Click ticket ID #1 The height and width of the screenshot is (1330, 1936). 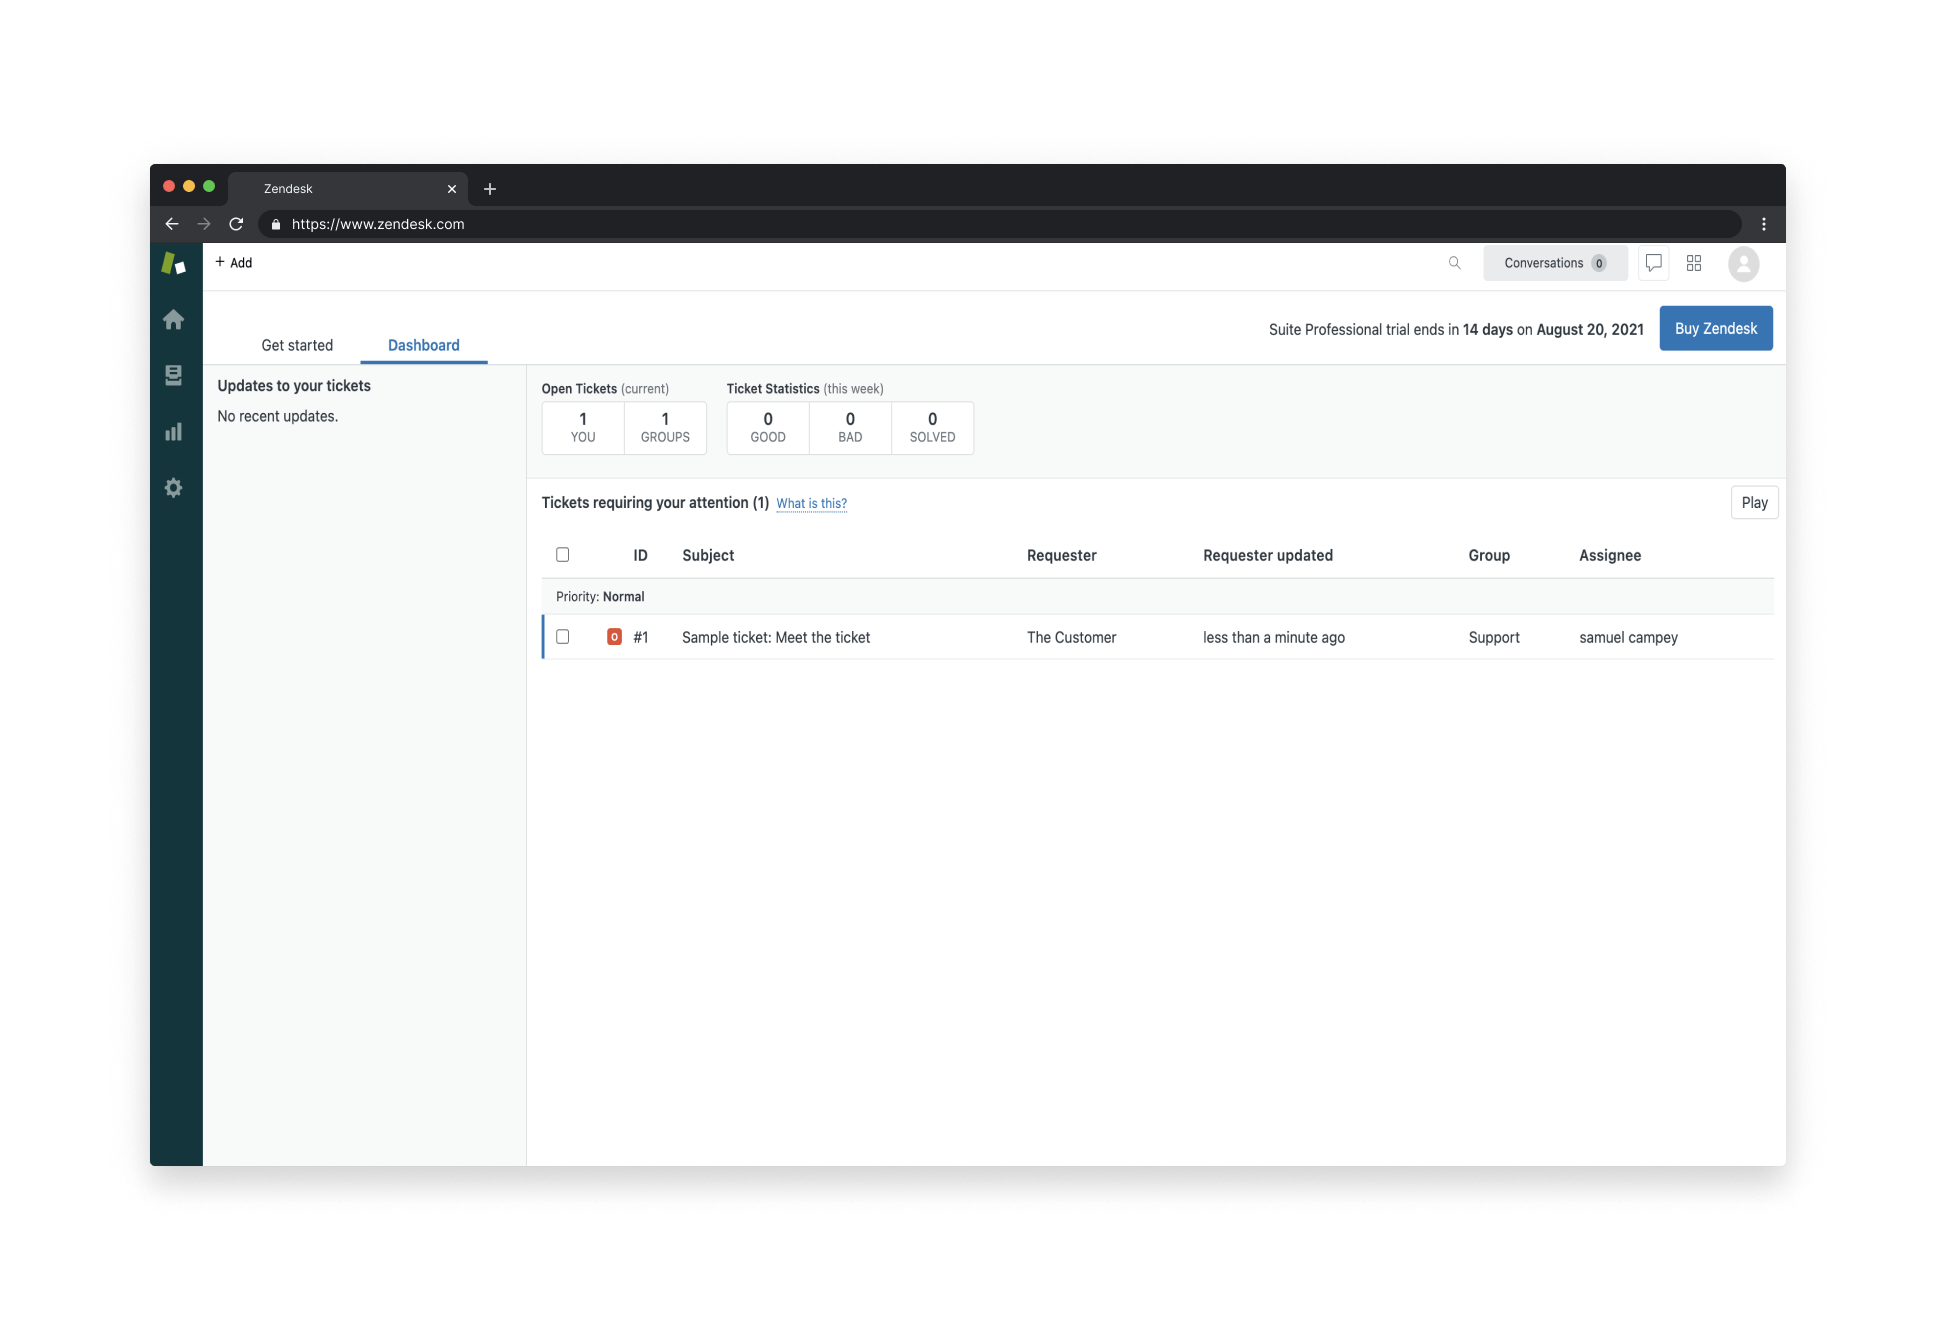[x=641, y=638]
